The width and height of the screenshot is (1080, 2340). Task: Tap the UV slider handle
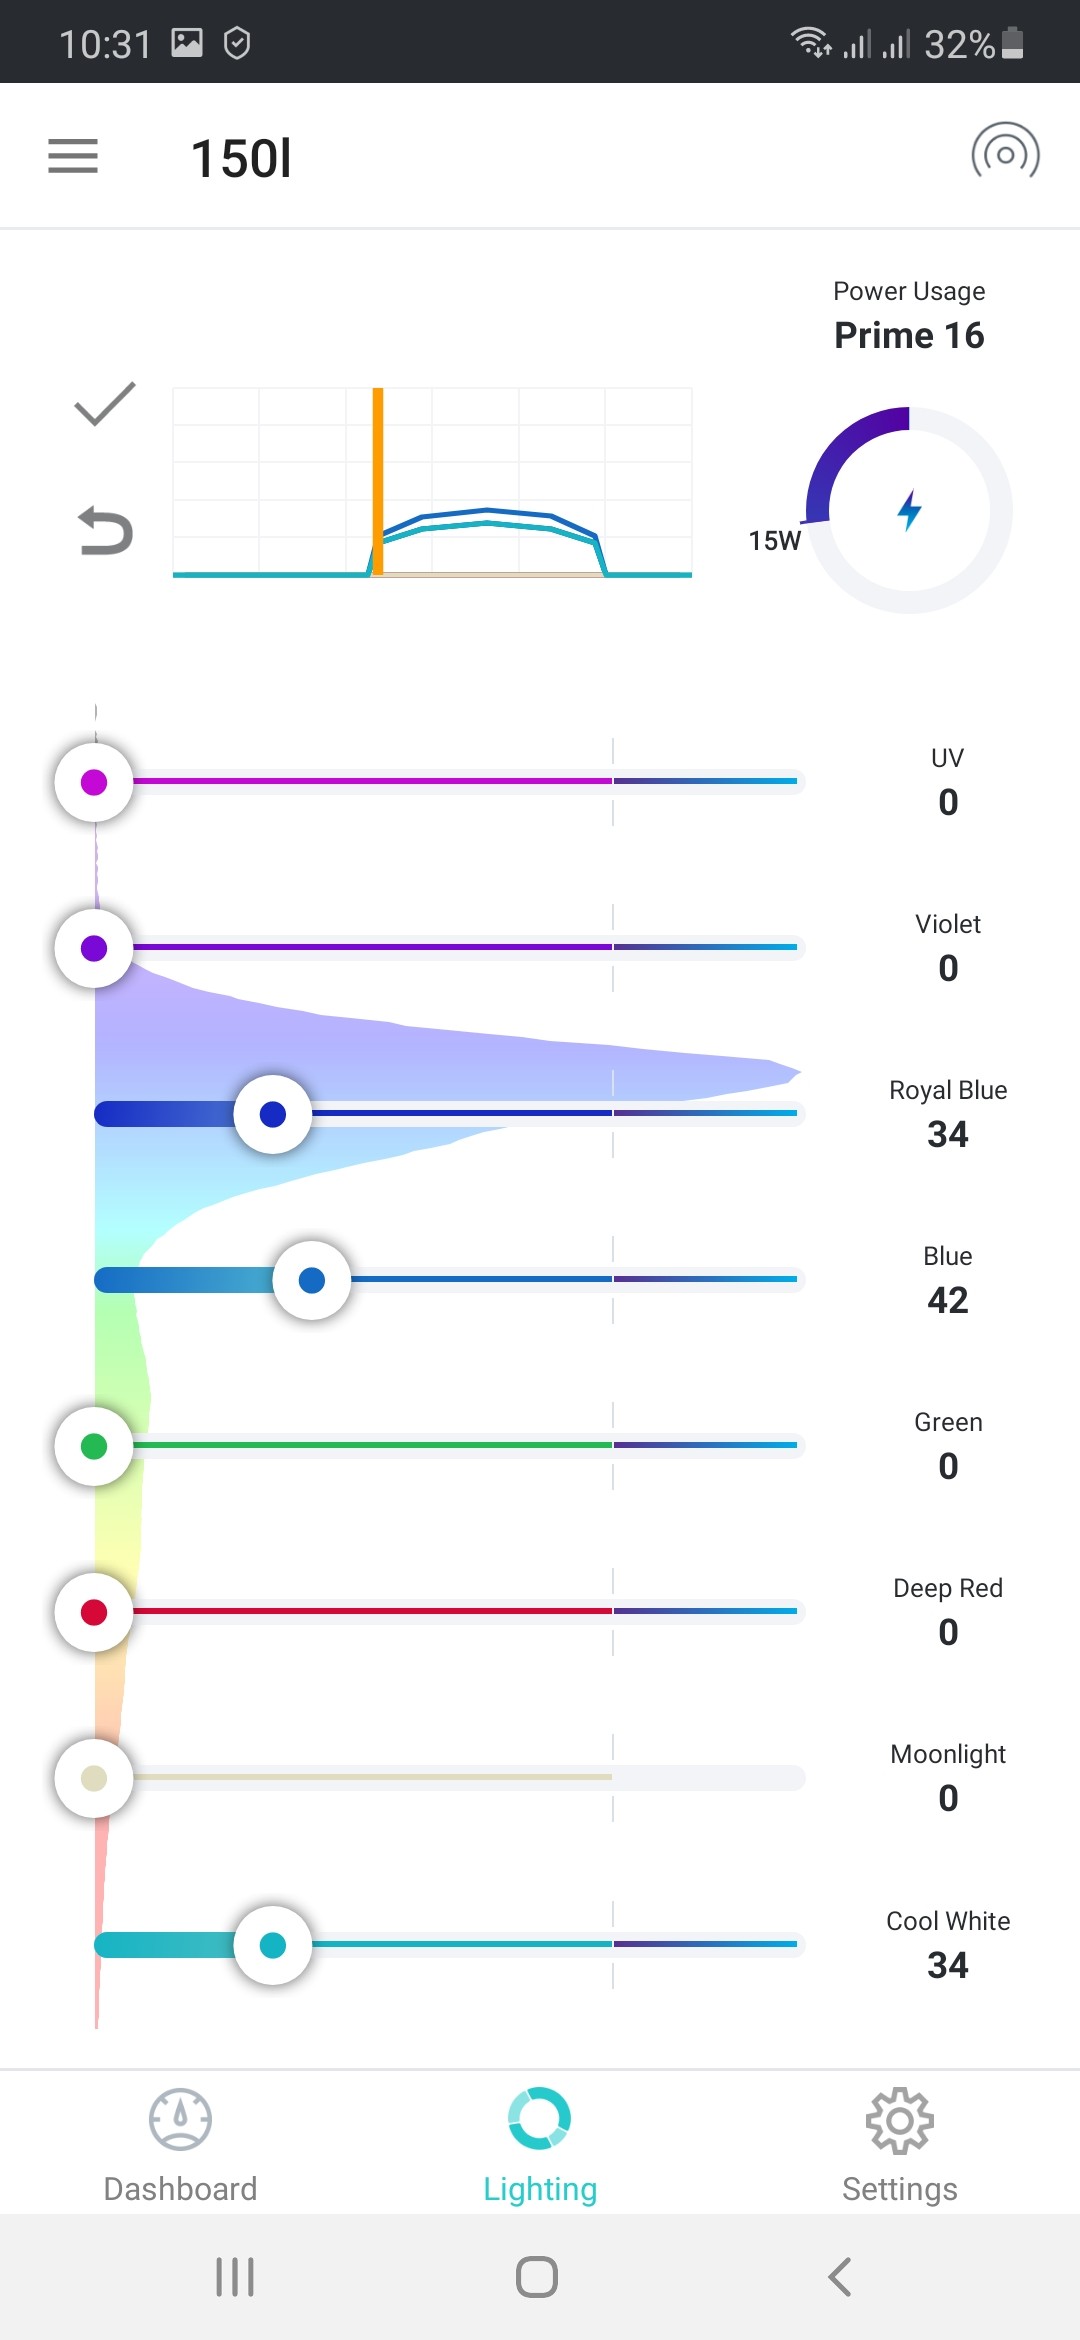pos(94,782)
